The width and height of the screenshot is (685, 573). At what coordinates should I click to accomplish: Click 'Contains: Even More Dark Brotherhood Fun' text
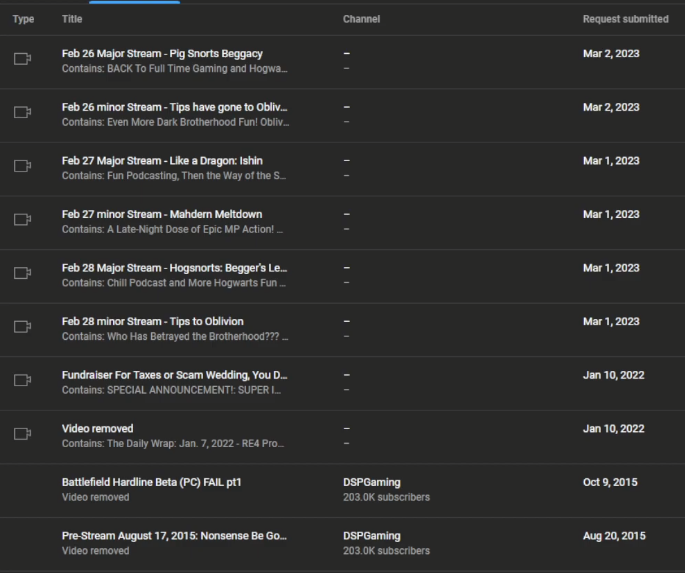pos(175,122)
